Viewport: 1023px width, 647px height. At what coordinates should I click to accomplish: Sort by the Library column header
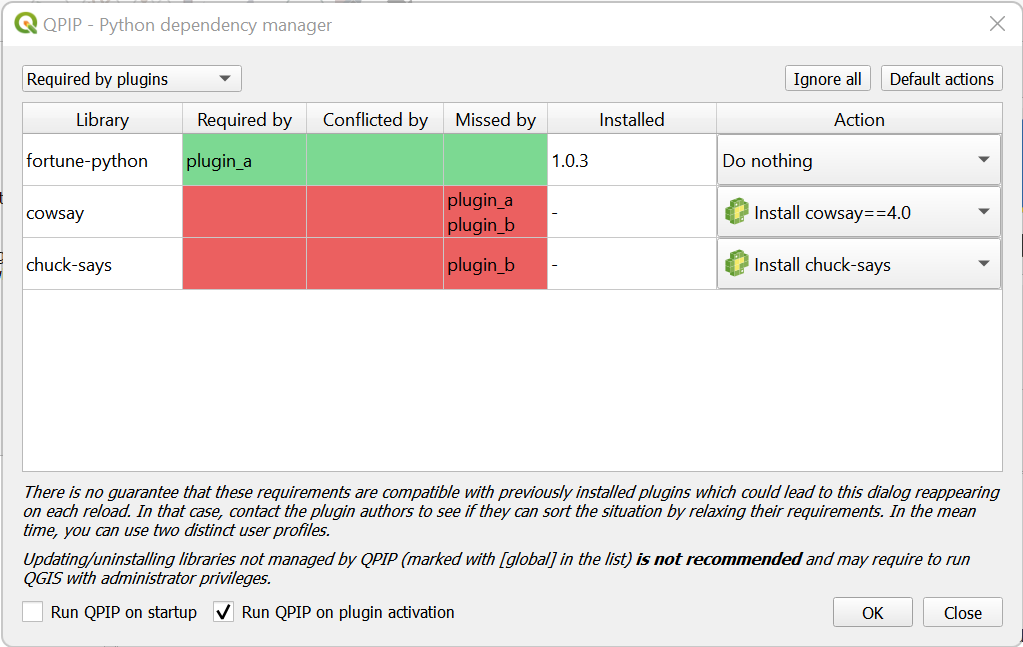pos(102,119)
